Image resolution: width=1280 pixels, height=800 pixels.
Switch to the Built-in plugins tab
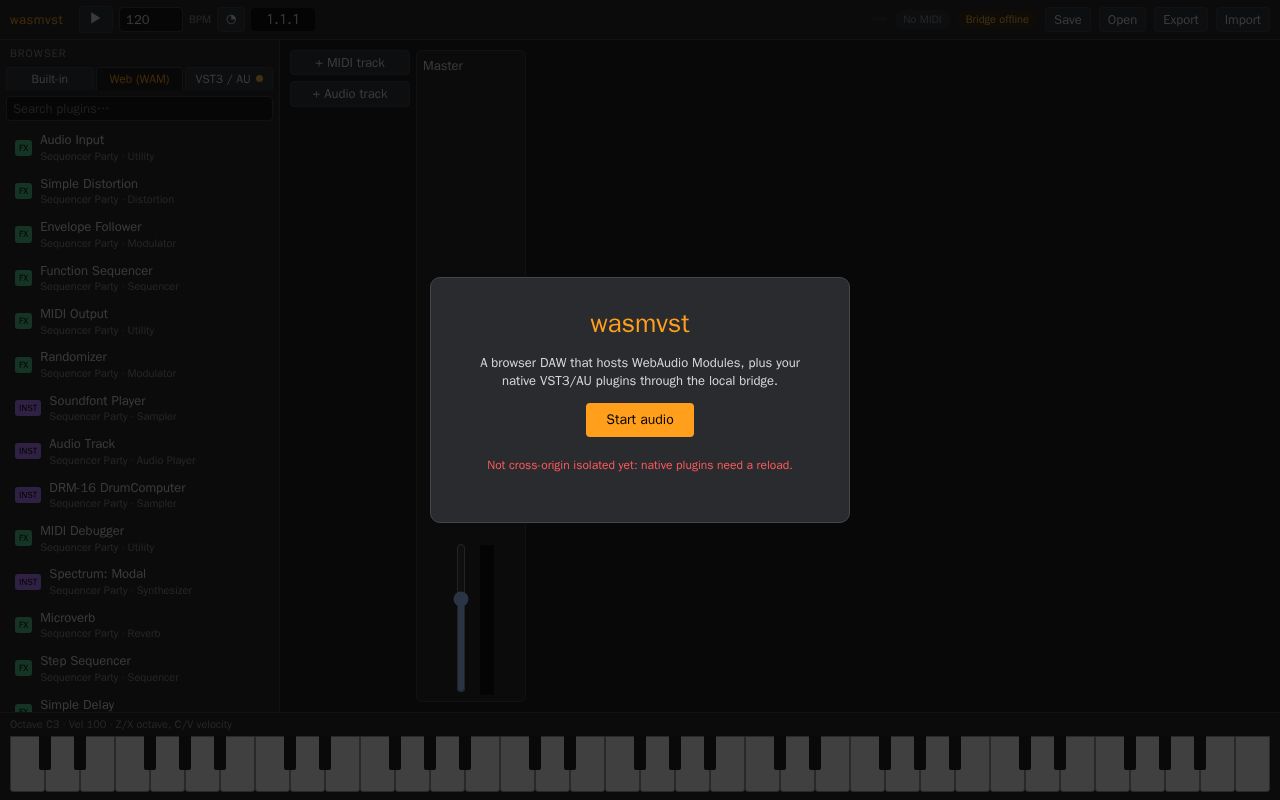point(50,79)
